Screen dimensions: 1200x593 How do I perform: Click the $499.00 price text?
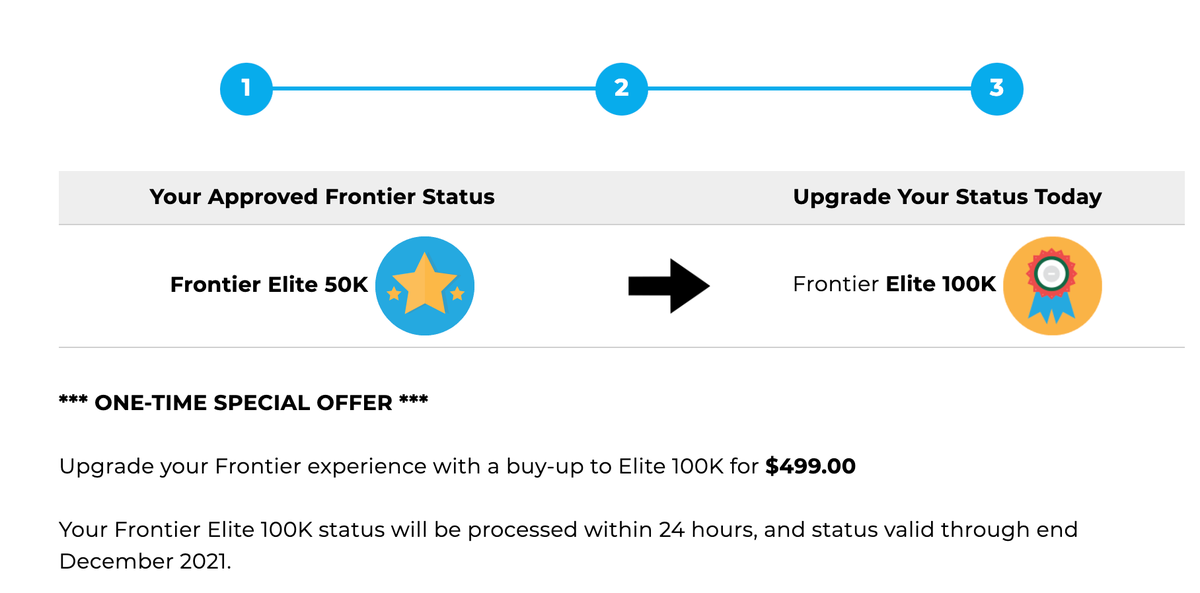[x=811, y=466]
